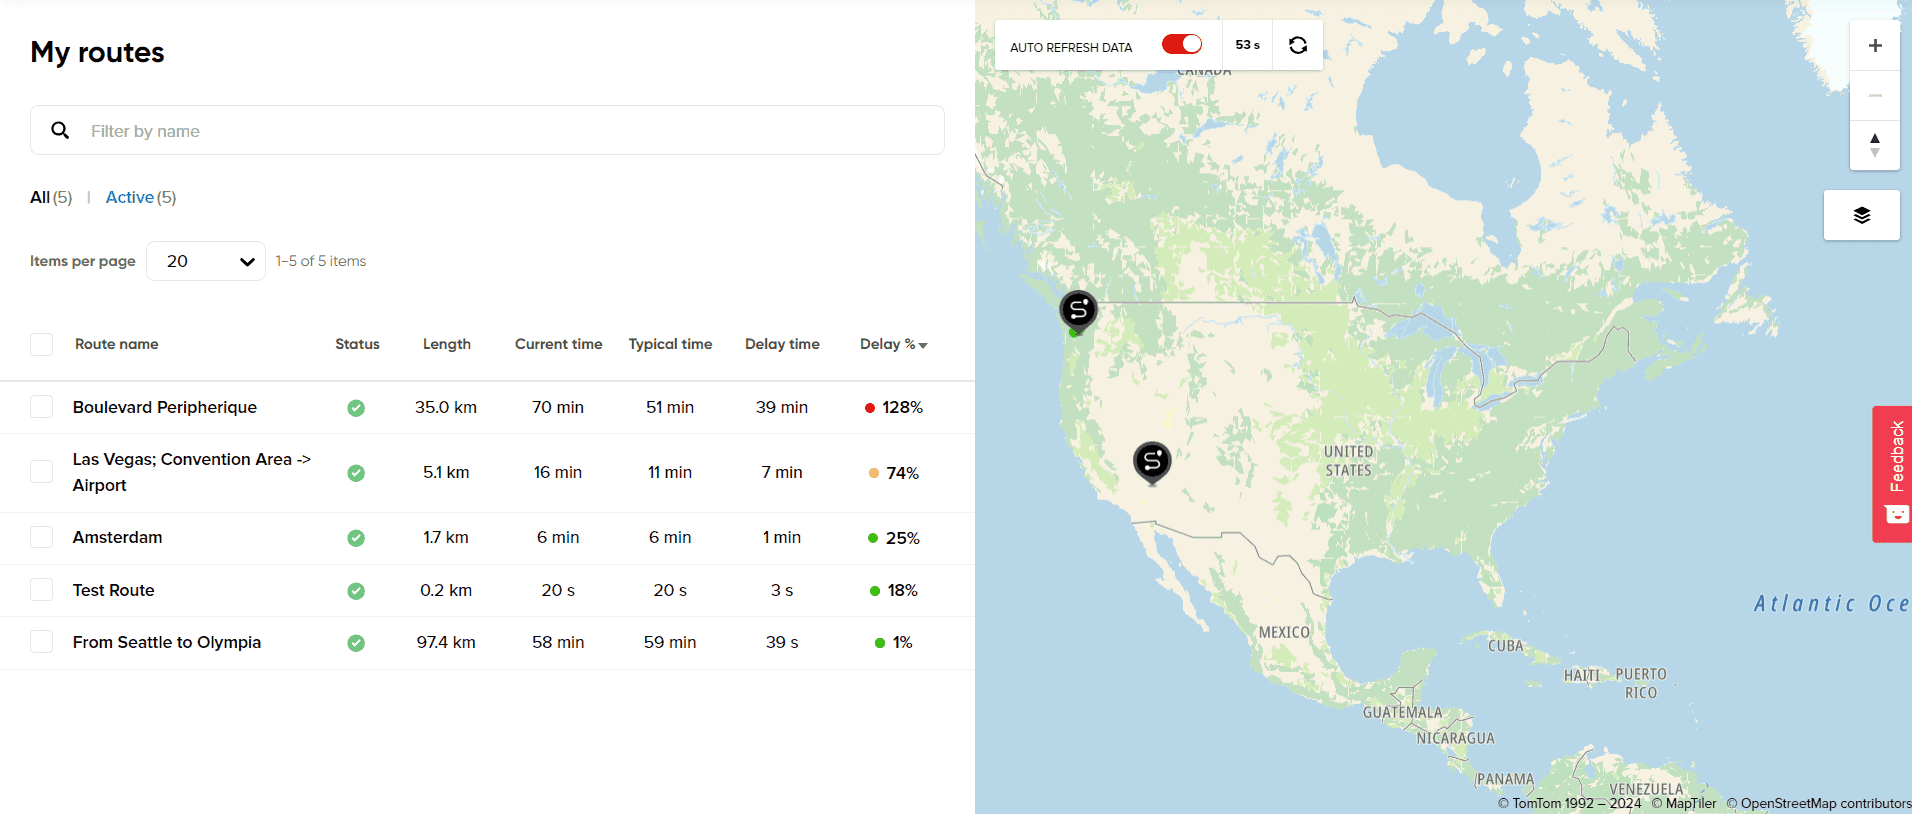Click the manual refresh data icon
Screen dimensions: 1912x814
[x=1297, y=45]
